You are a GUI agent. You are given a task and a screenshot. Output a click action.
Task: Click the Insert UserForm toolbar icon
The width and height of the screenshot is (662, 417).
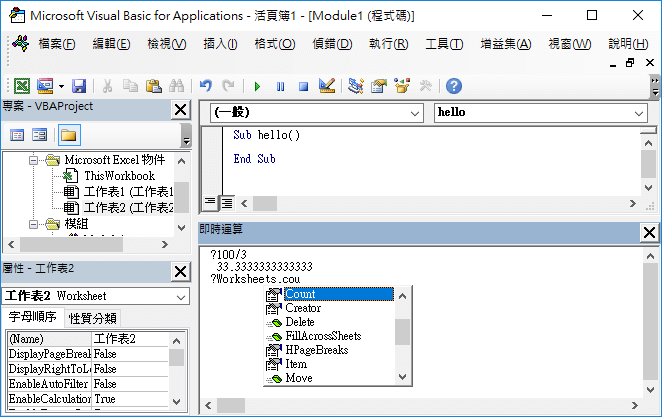click(45, 86)
